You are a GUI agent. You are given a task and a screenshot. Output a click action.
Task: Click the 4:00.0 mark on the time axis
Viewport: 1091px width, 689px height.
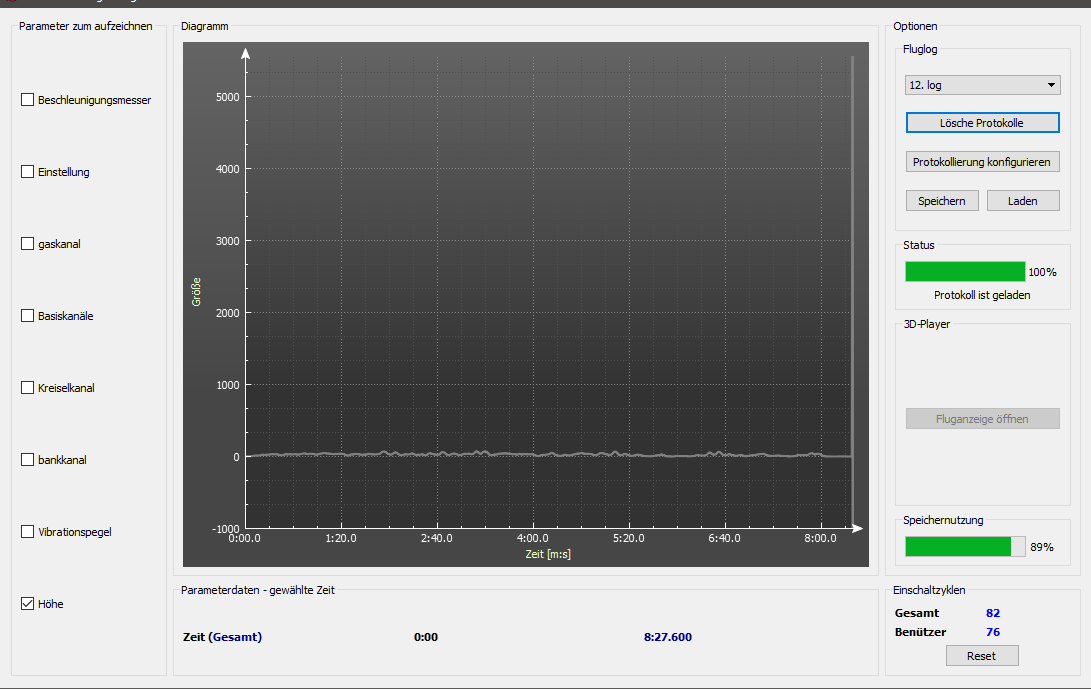pos(533,538)
